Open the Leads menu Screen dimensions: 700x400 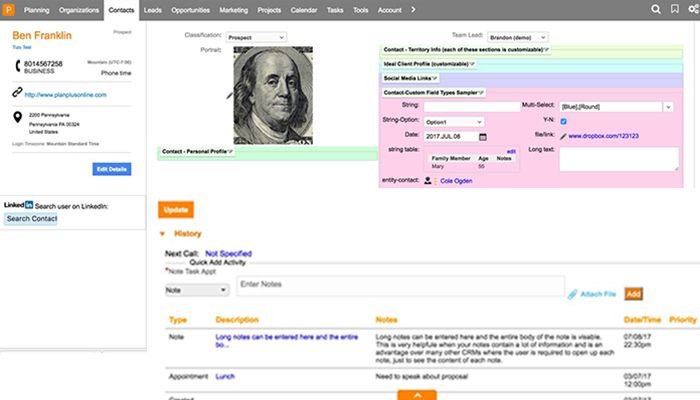pos(153,10)
